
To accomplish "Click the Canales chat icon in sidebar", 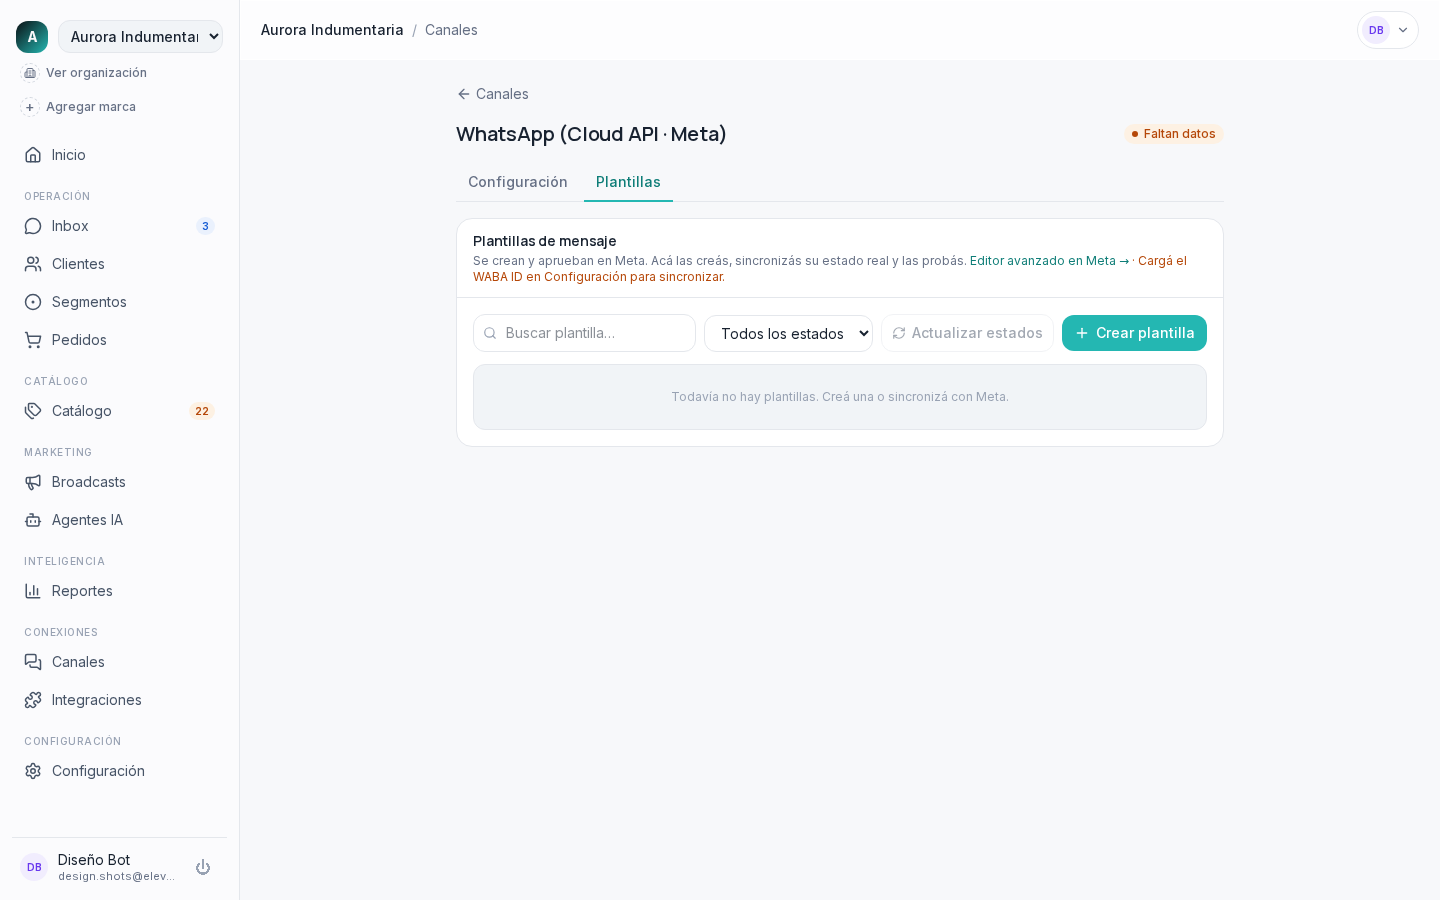I will pos(33,662).
